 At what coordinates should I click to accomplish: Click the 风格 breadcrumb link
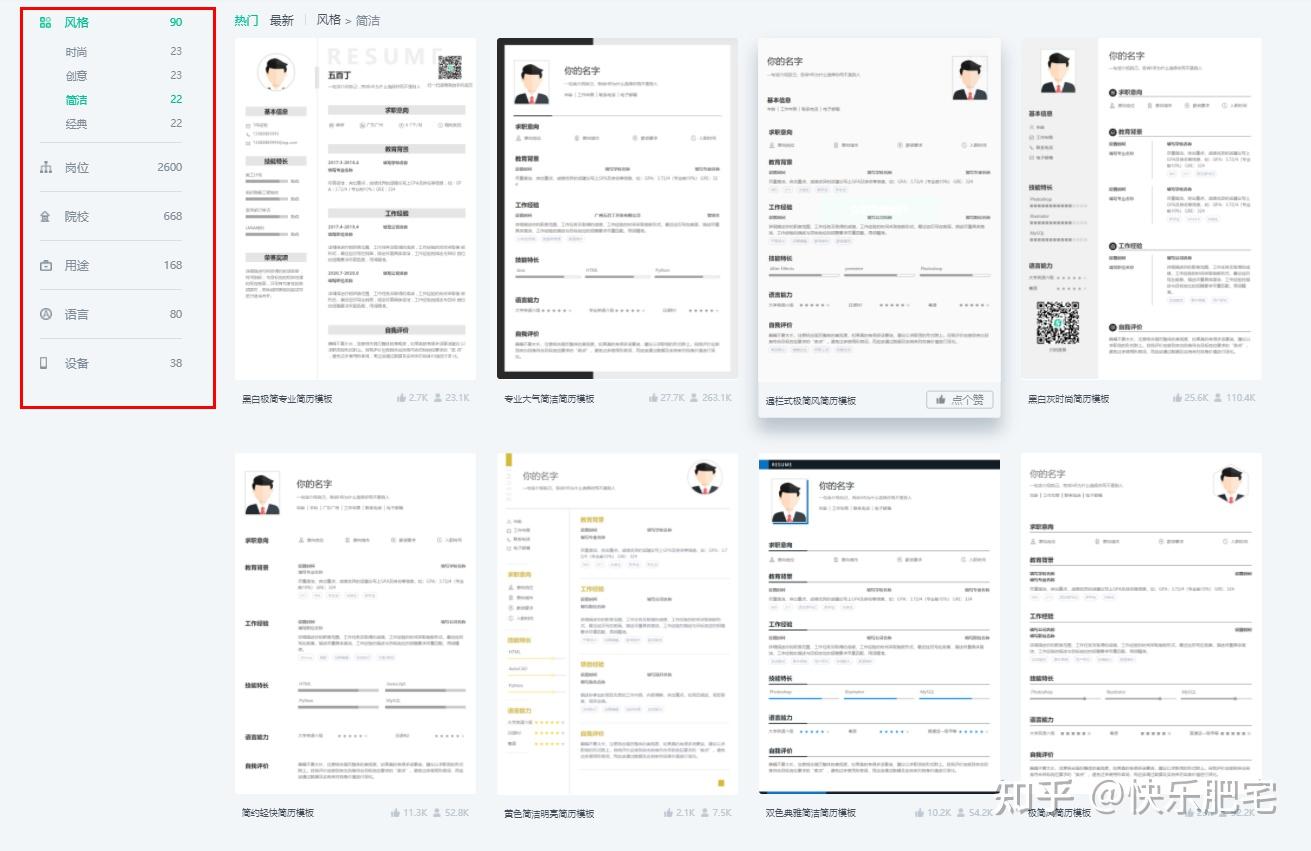click(329, 20)
